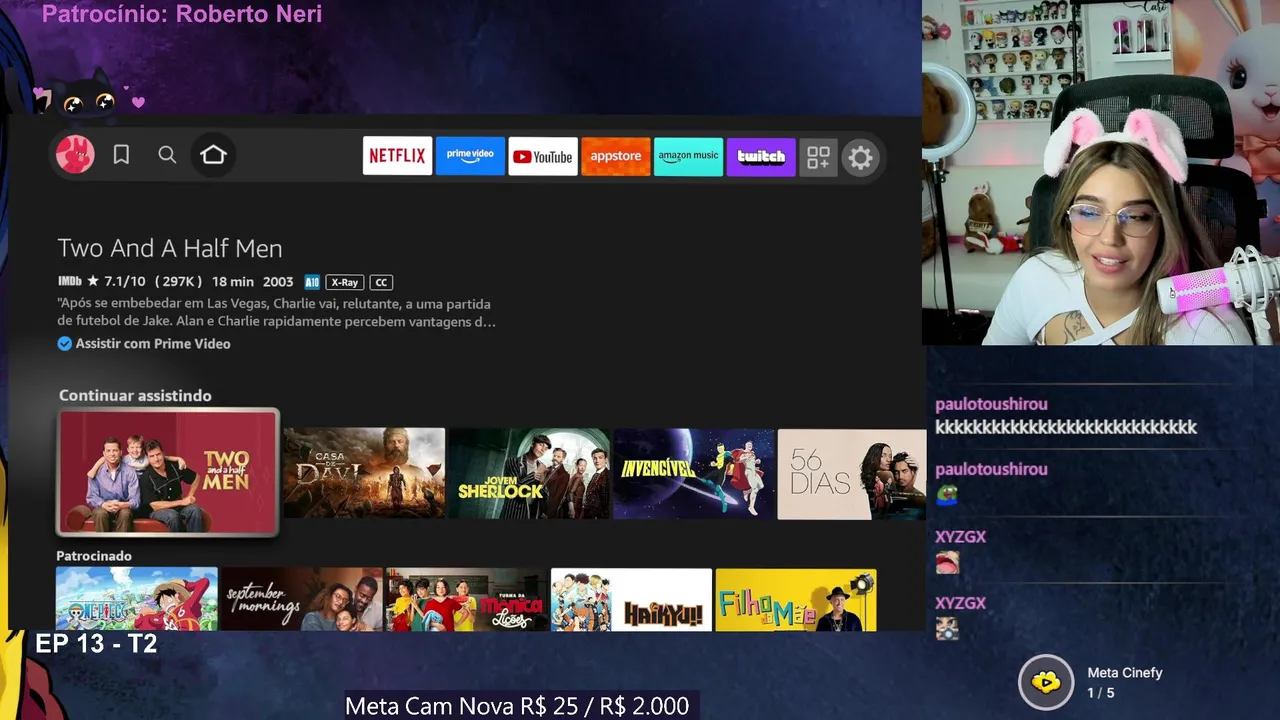Select the 56 Dias thumbnail

point(852,474)
